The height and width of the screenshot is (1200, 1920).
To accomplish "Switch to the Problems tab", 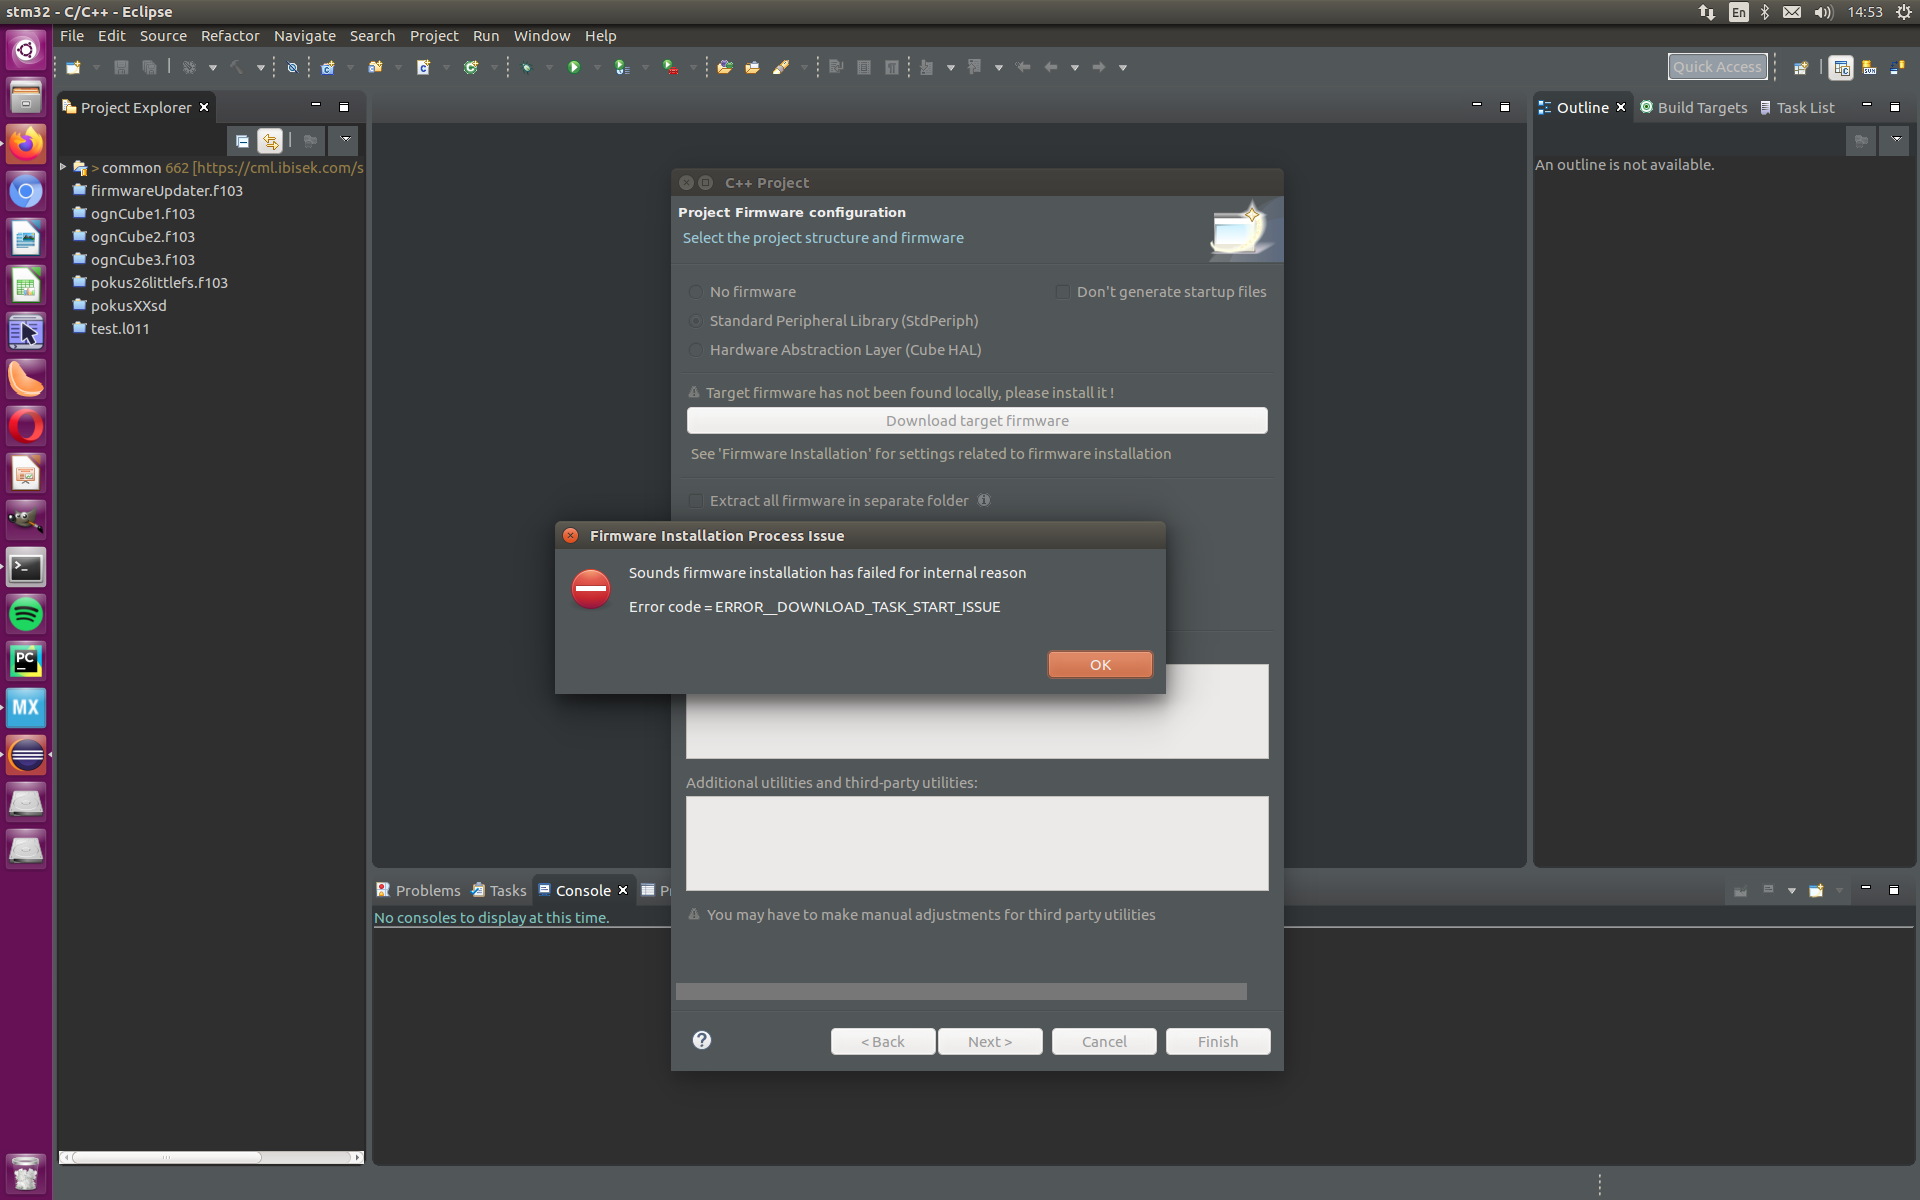I will (419, 890).
